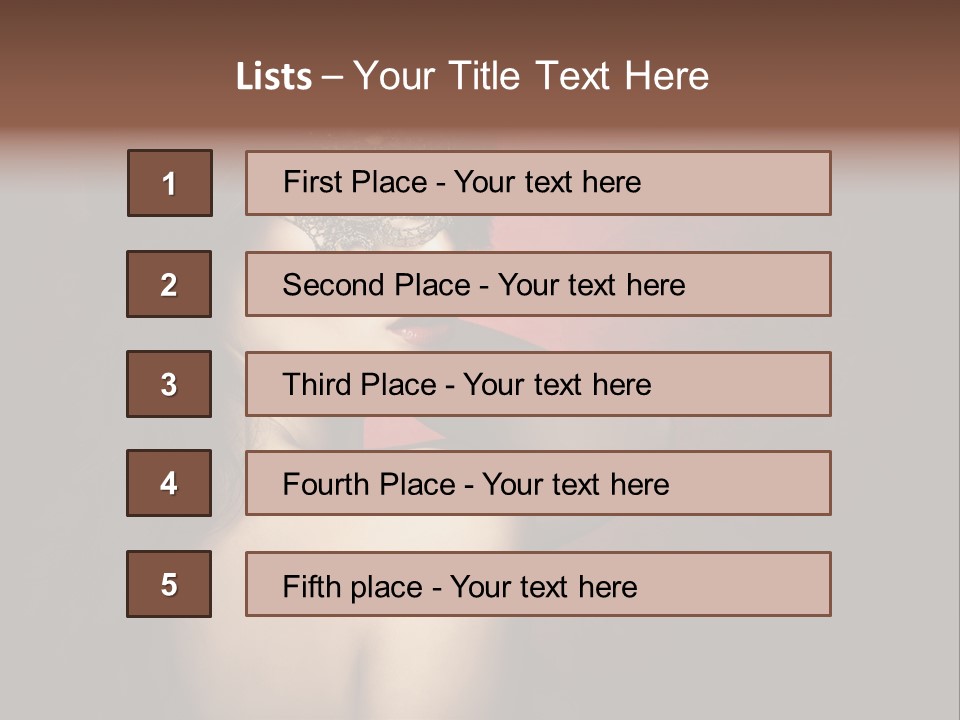Select the number 4 square

click(169, 483)
